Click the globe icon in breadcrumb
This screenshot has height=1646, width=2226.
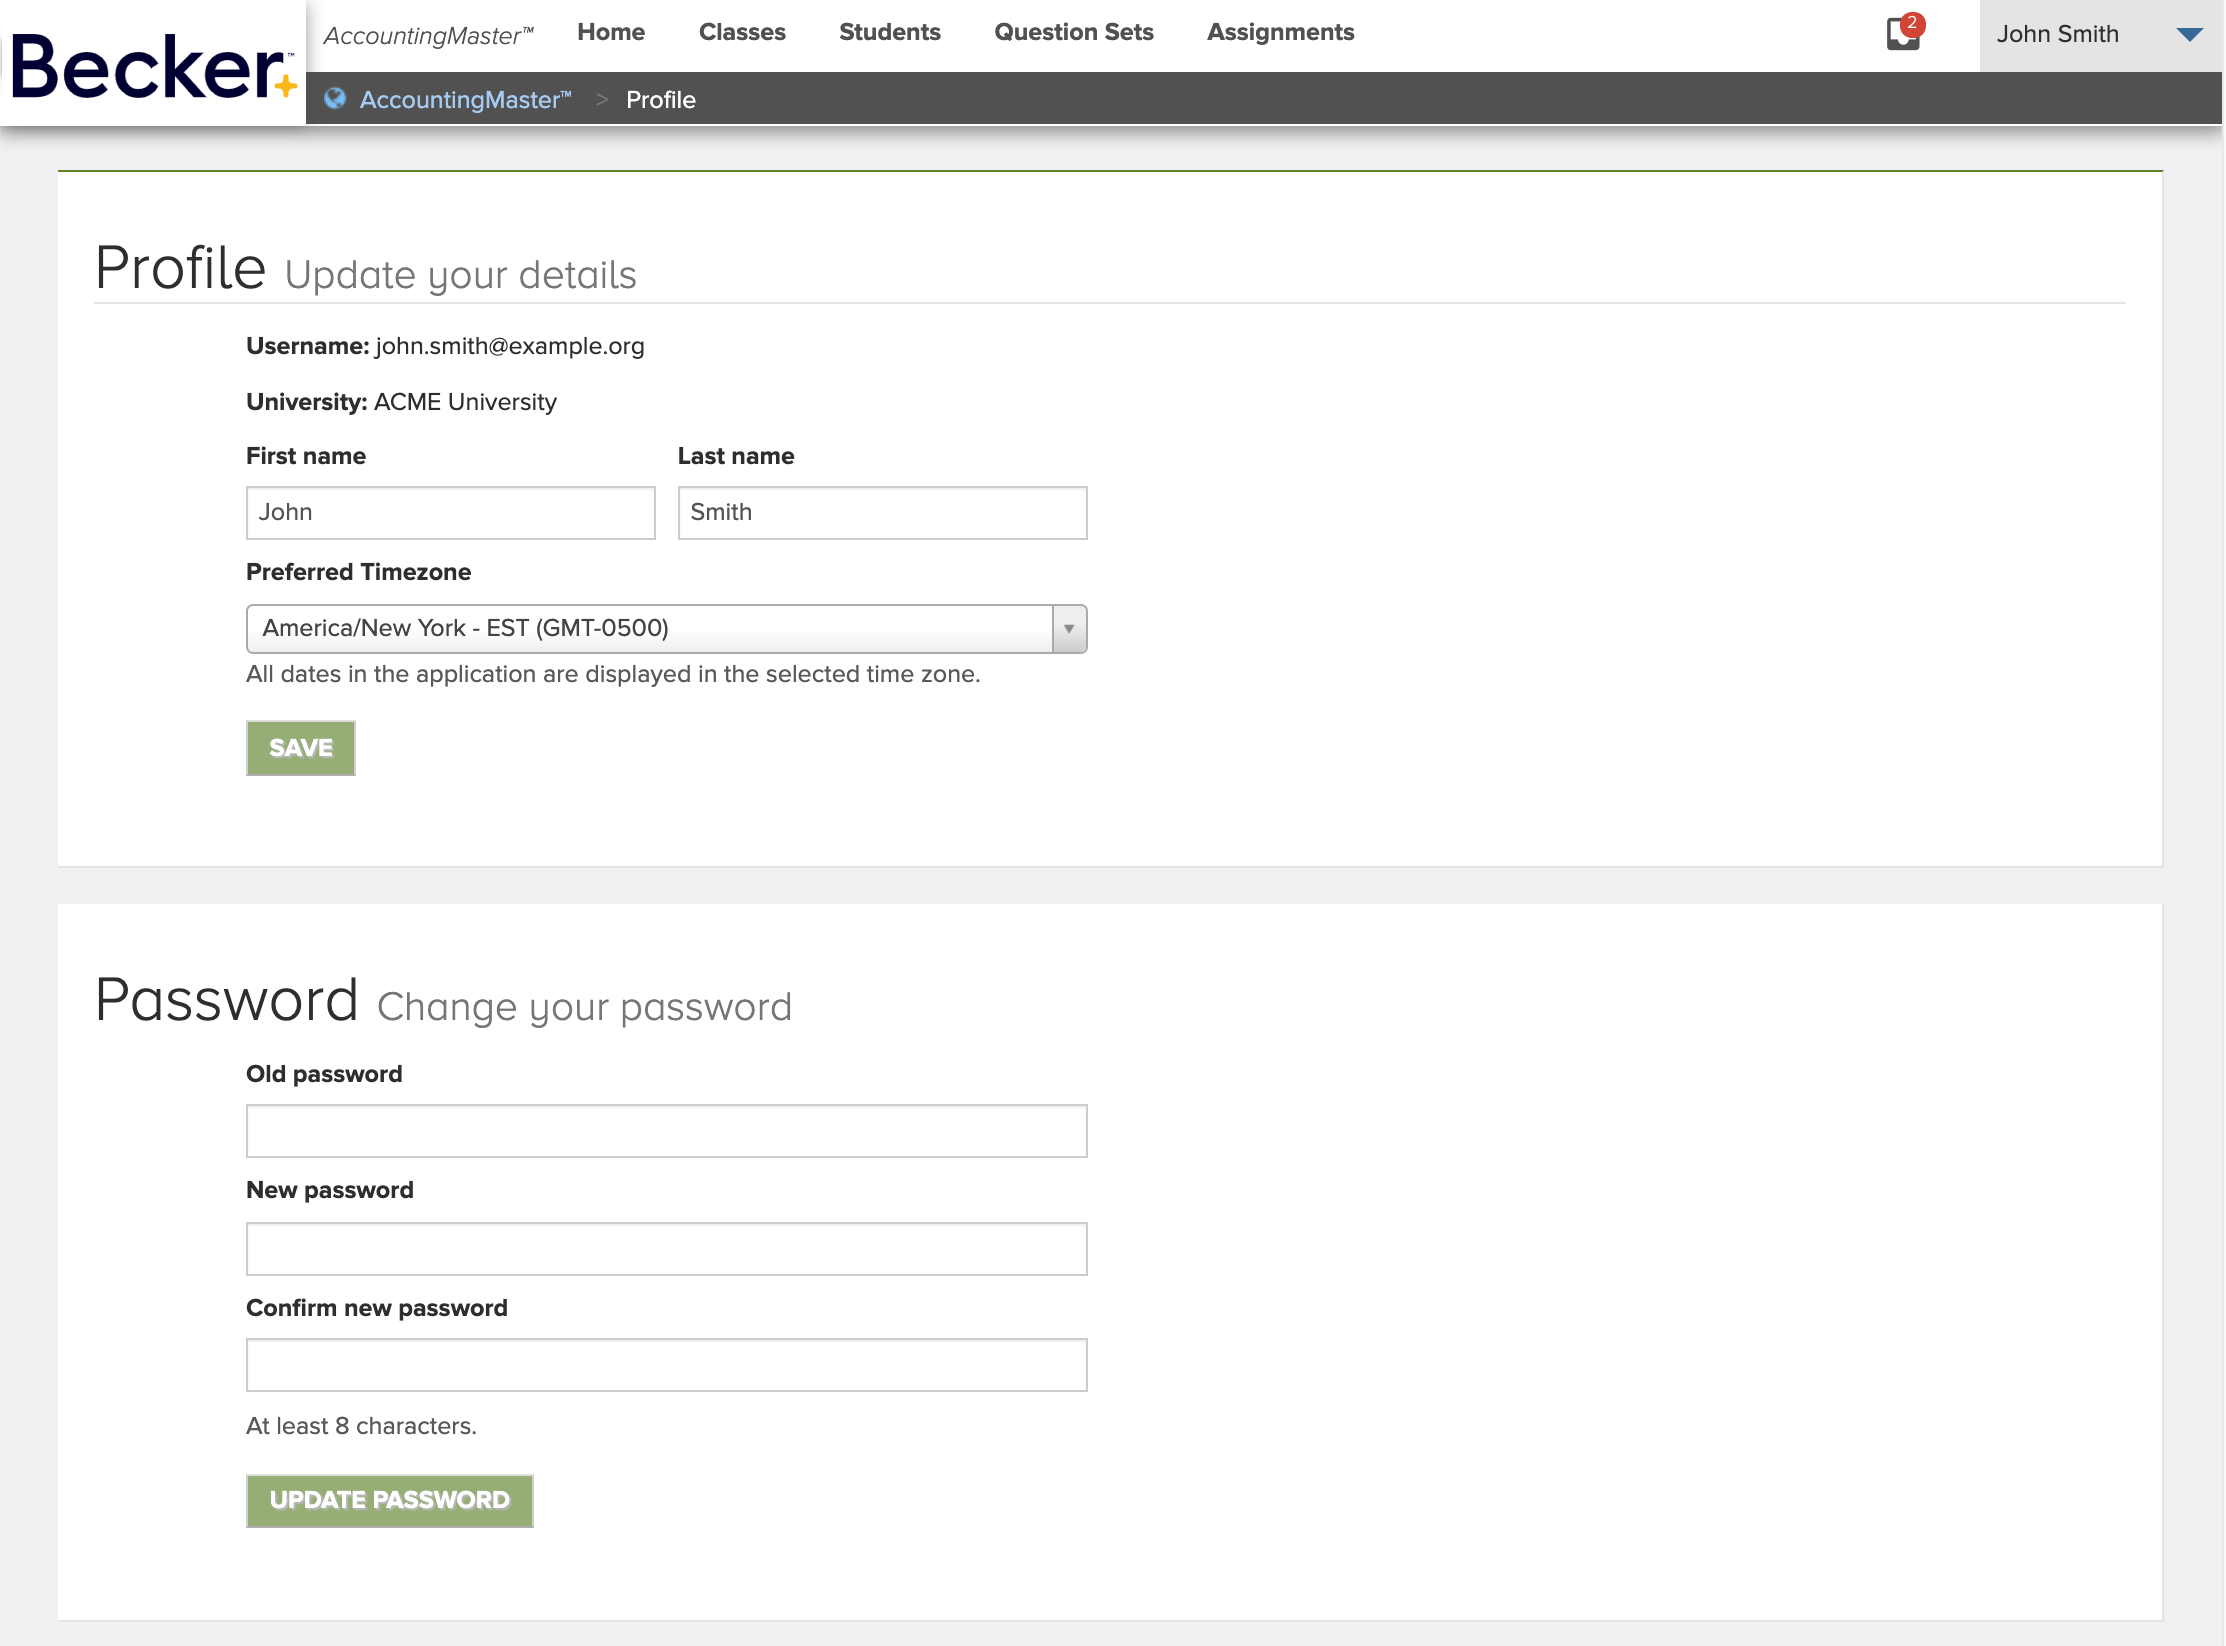coord(335,98)
